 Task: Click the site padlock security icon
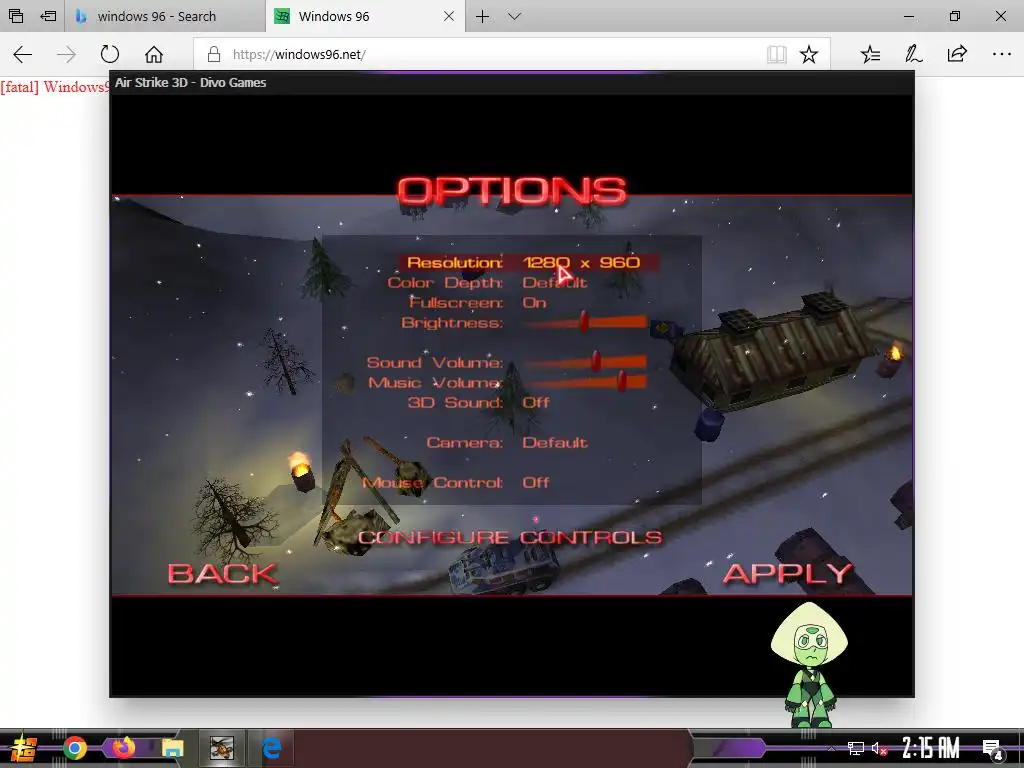(214, 54)
